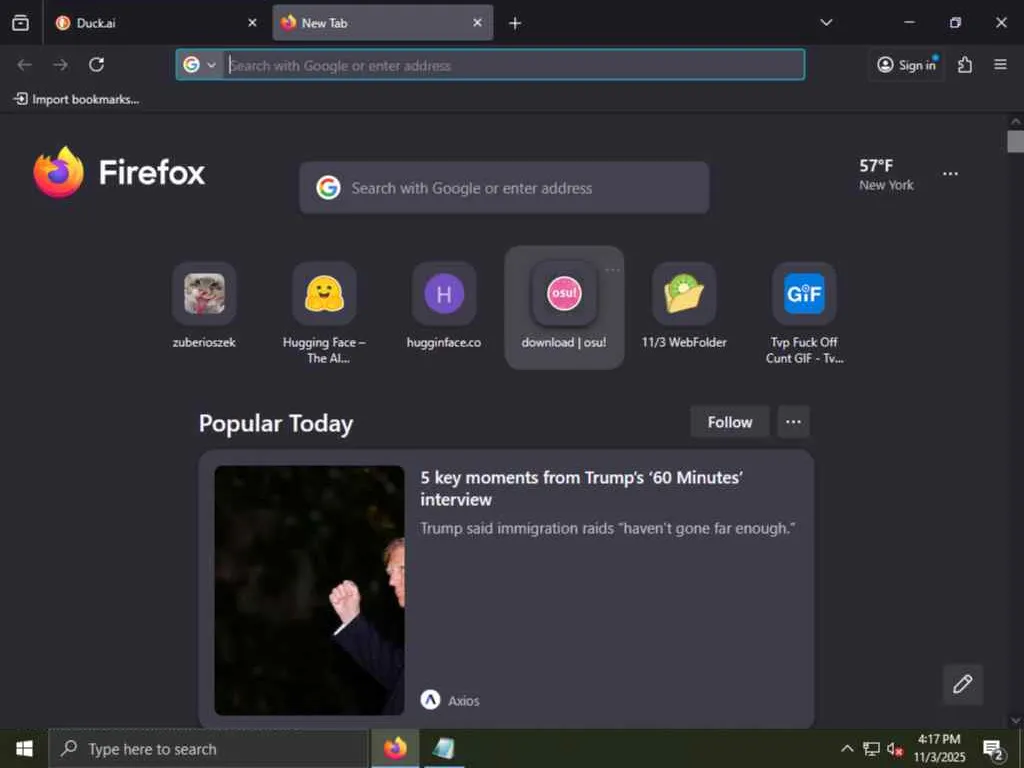The height and width of the screenshot is (768, 1024).
Task: Switch to the Duck.ai tab
Action: 155,23
